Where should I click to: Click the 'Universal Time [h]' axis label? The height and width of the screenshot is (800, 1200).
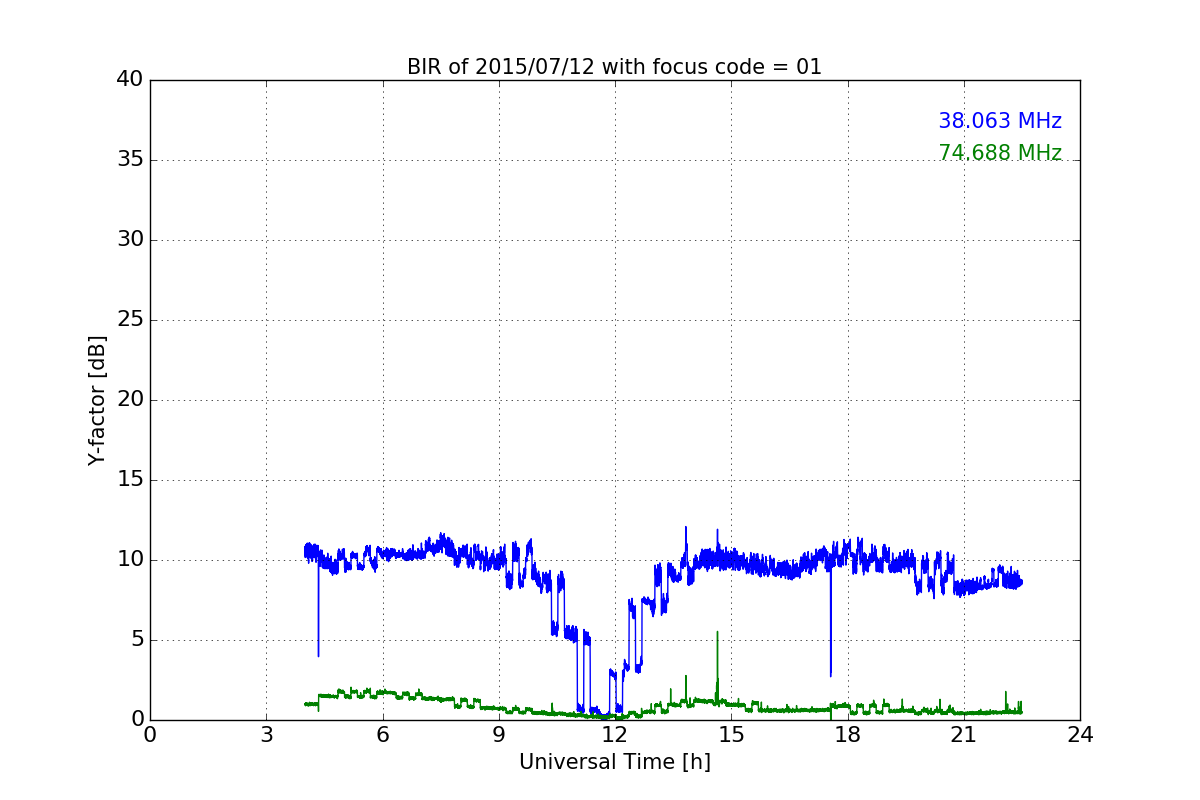tap(614, 762)
